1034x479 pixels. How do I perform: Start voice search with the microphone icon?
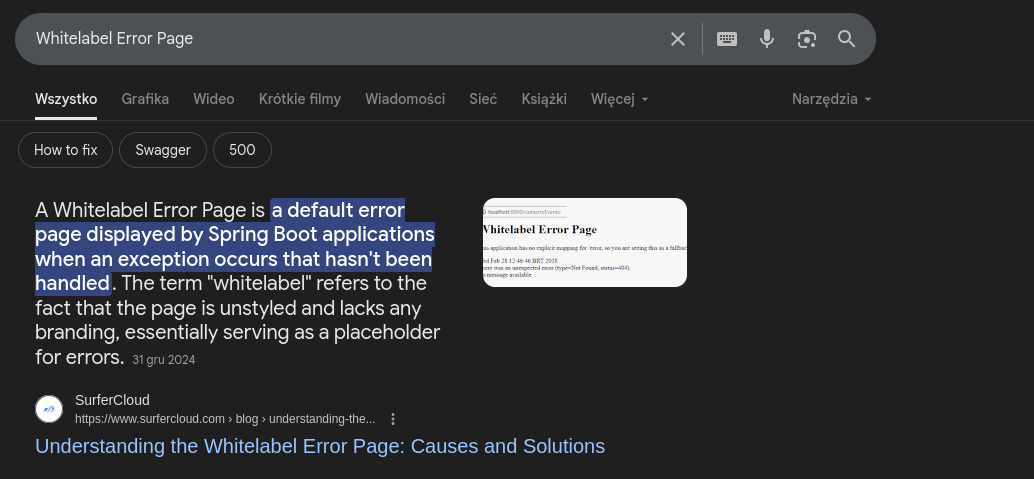click(766, 39)
